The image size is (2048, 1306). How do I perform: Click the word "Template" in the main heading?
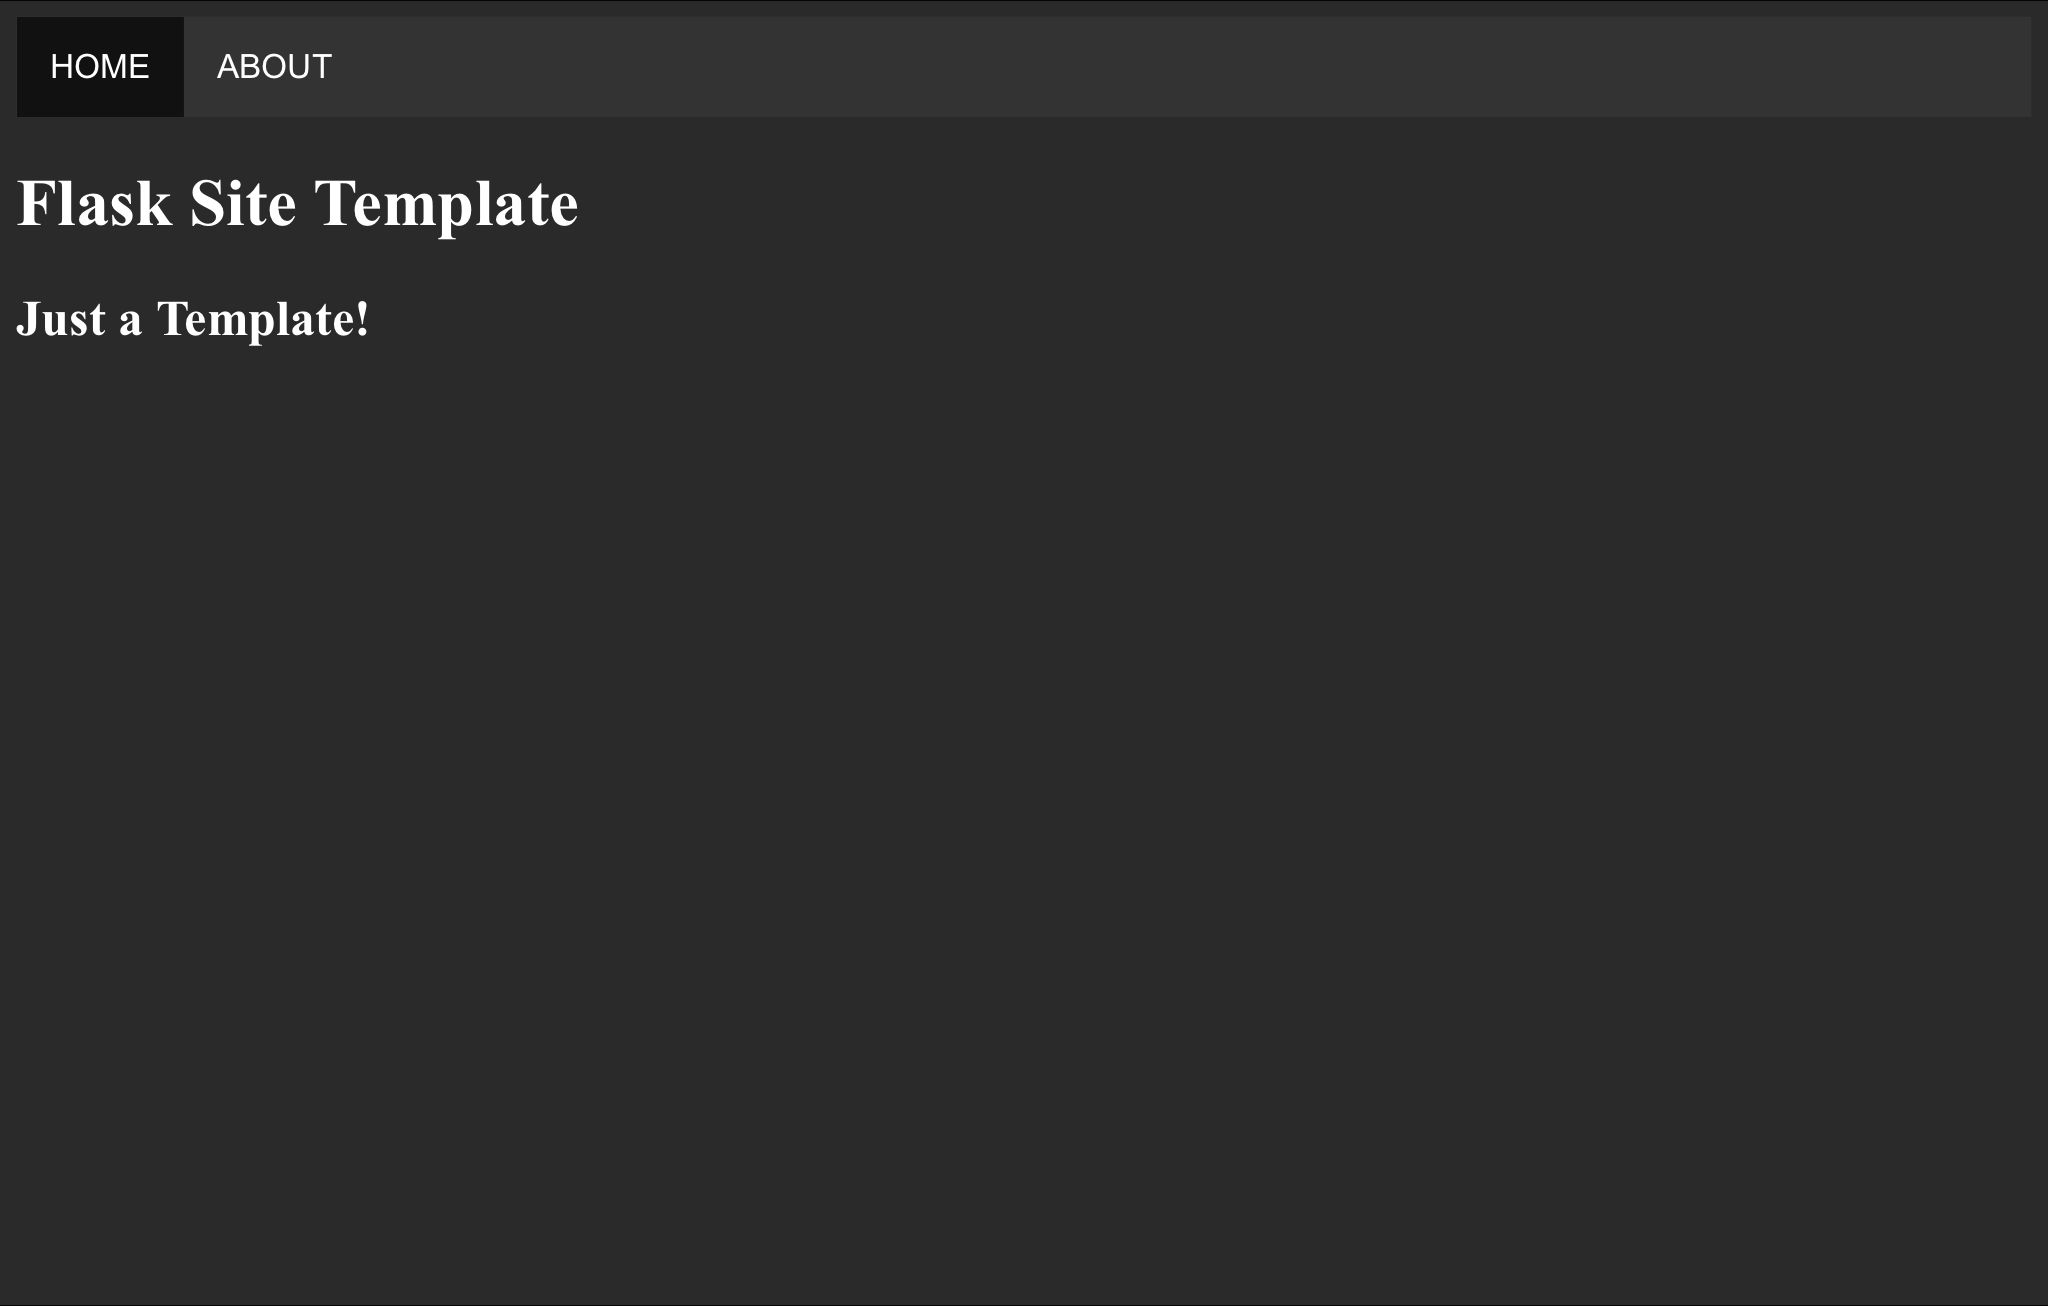pos(447,205)
